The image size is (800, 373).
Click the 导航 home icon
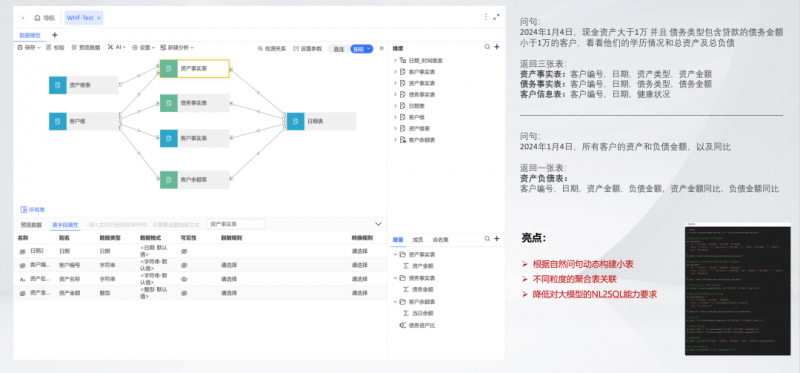coord(37,18)
